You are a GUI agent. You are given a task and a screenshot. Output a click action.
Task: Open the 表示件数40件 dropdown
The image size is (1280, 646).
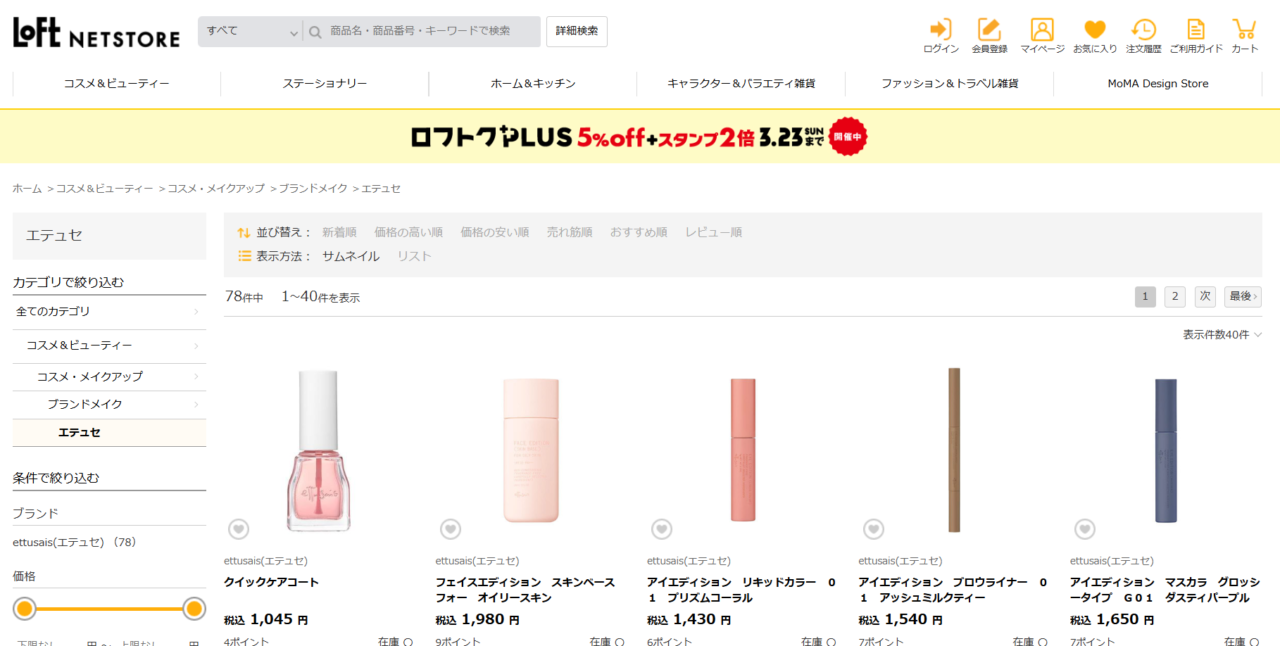coord(1222,335)
